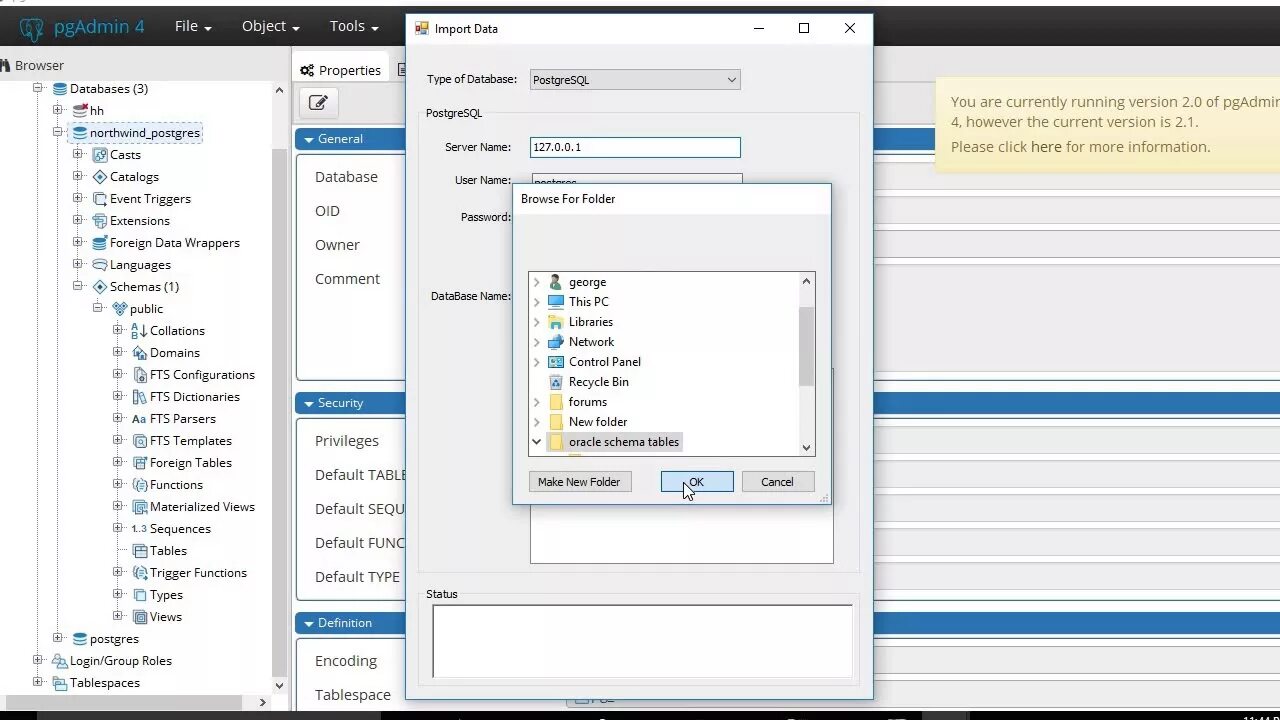The image size is (1280, 720).
Task: Click the 'here' link in version notice
Action: coord(1046,147)
